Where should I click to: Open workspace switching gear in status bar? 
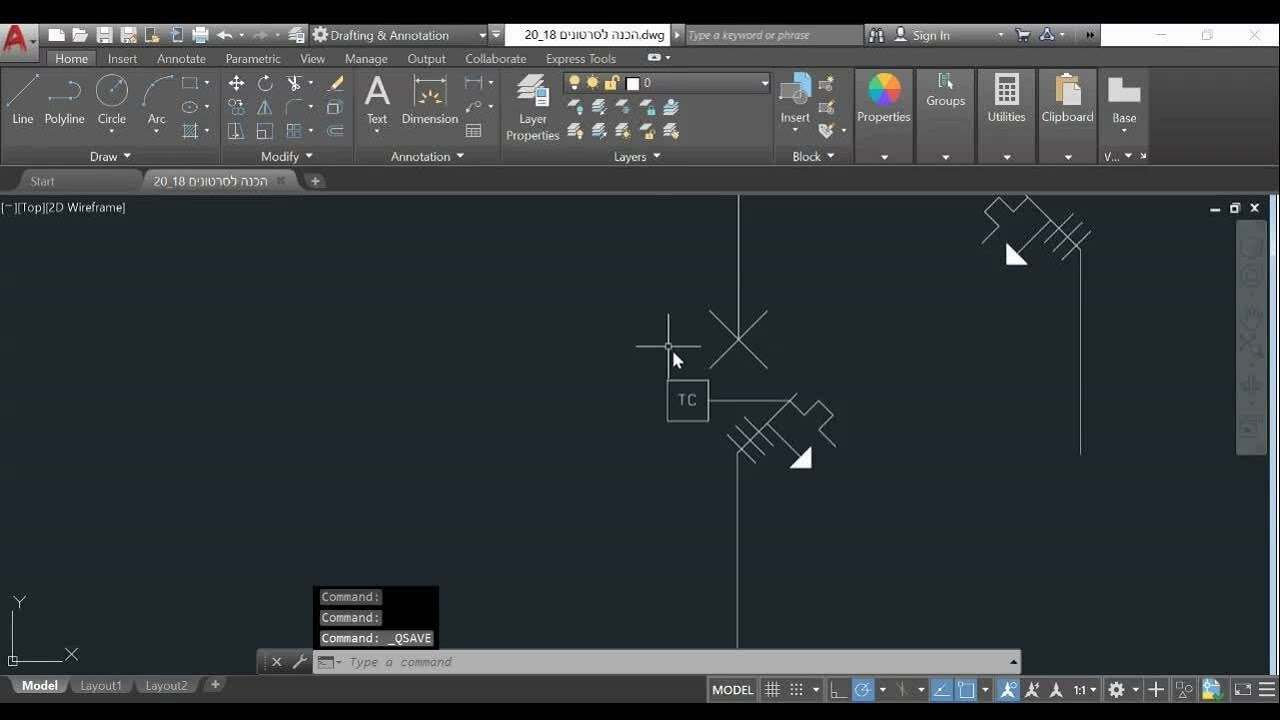1117,690
